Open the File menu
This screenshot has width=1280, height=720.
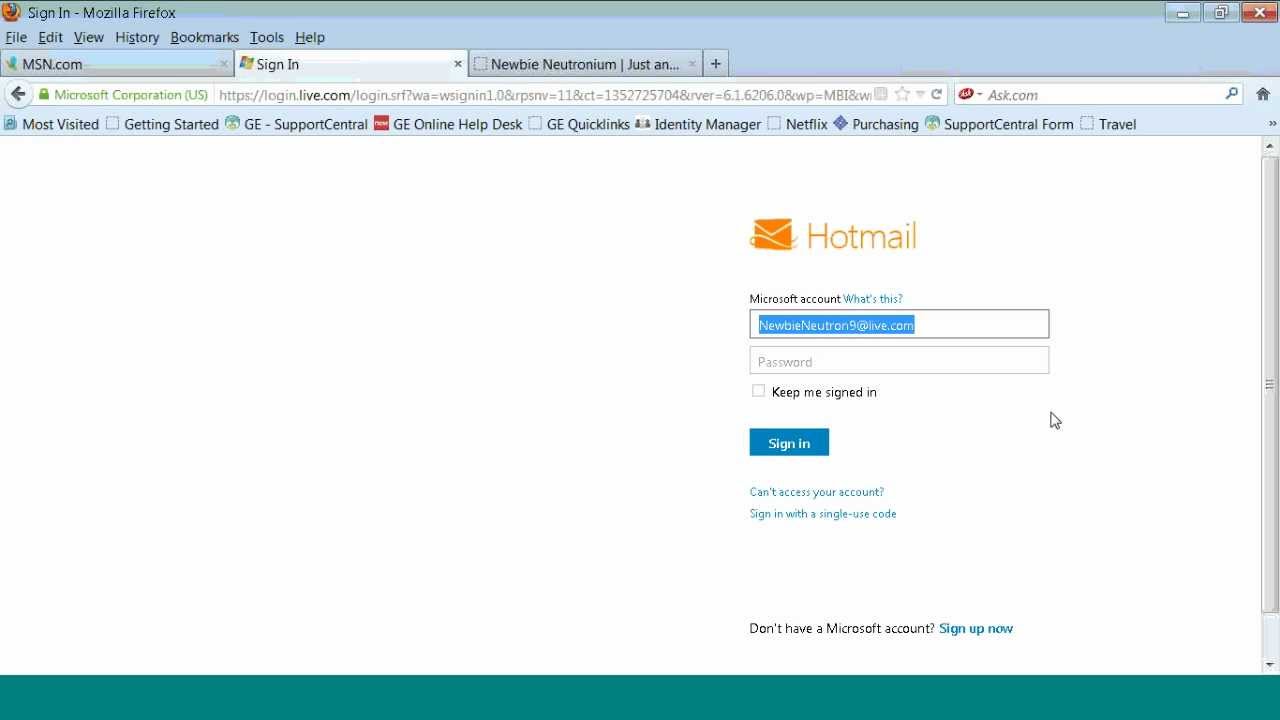[16, 37]
